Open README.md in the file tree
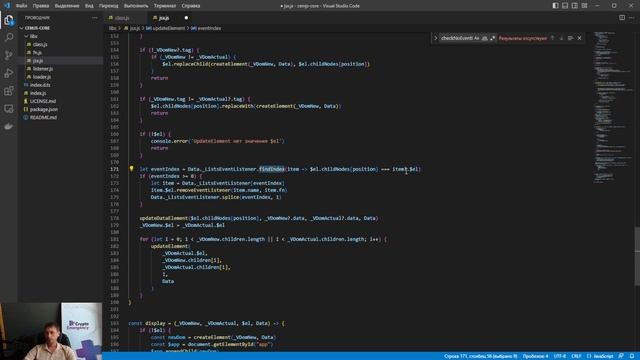The height and width of the screenshot is (360, 640). (43, 118)
